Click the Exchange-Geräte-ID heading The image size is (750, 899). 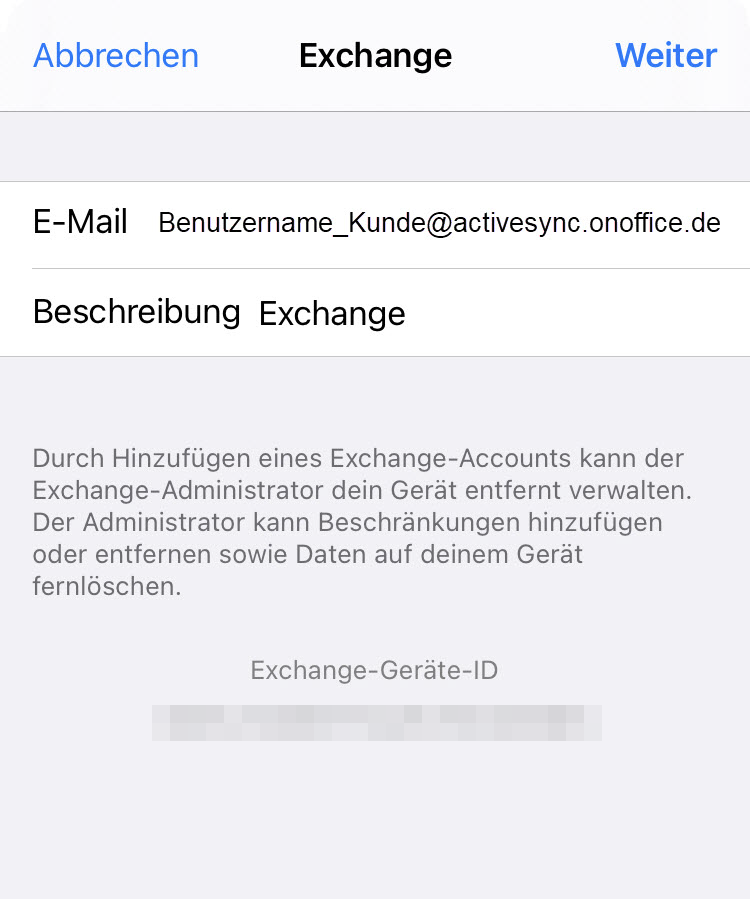(374, 670)
